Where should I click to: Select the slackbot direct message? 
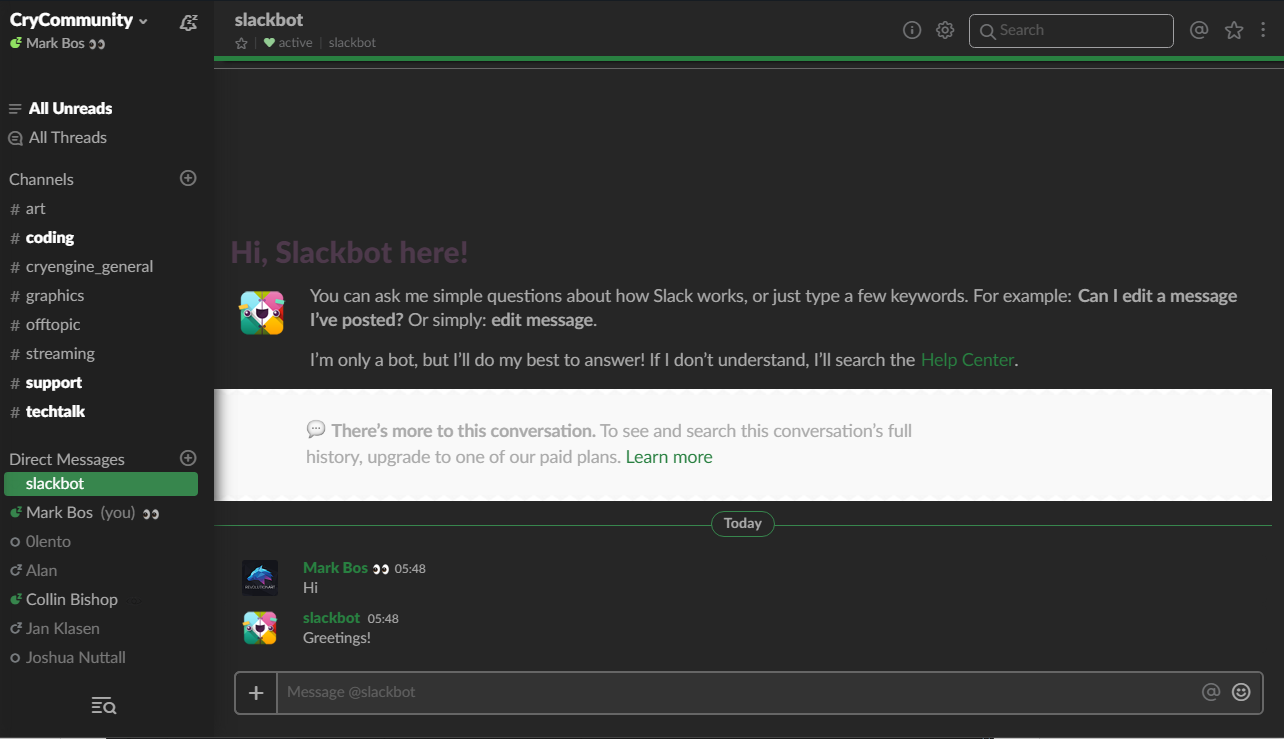[x=101, y=484]
